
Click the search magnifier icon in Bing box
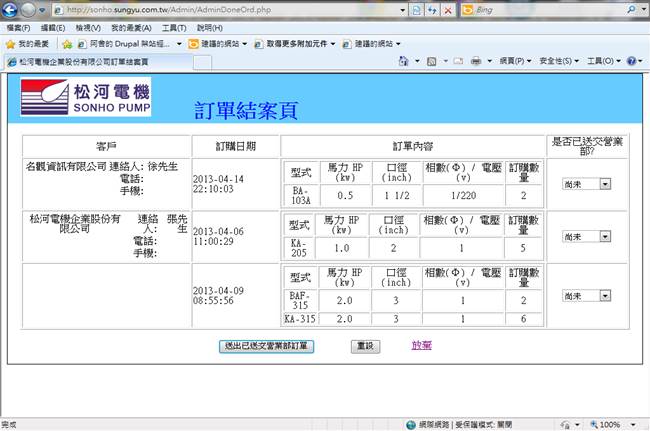click(631, 9)
